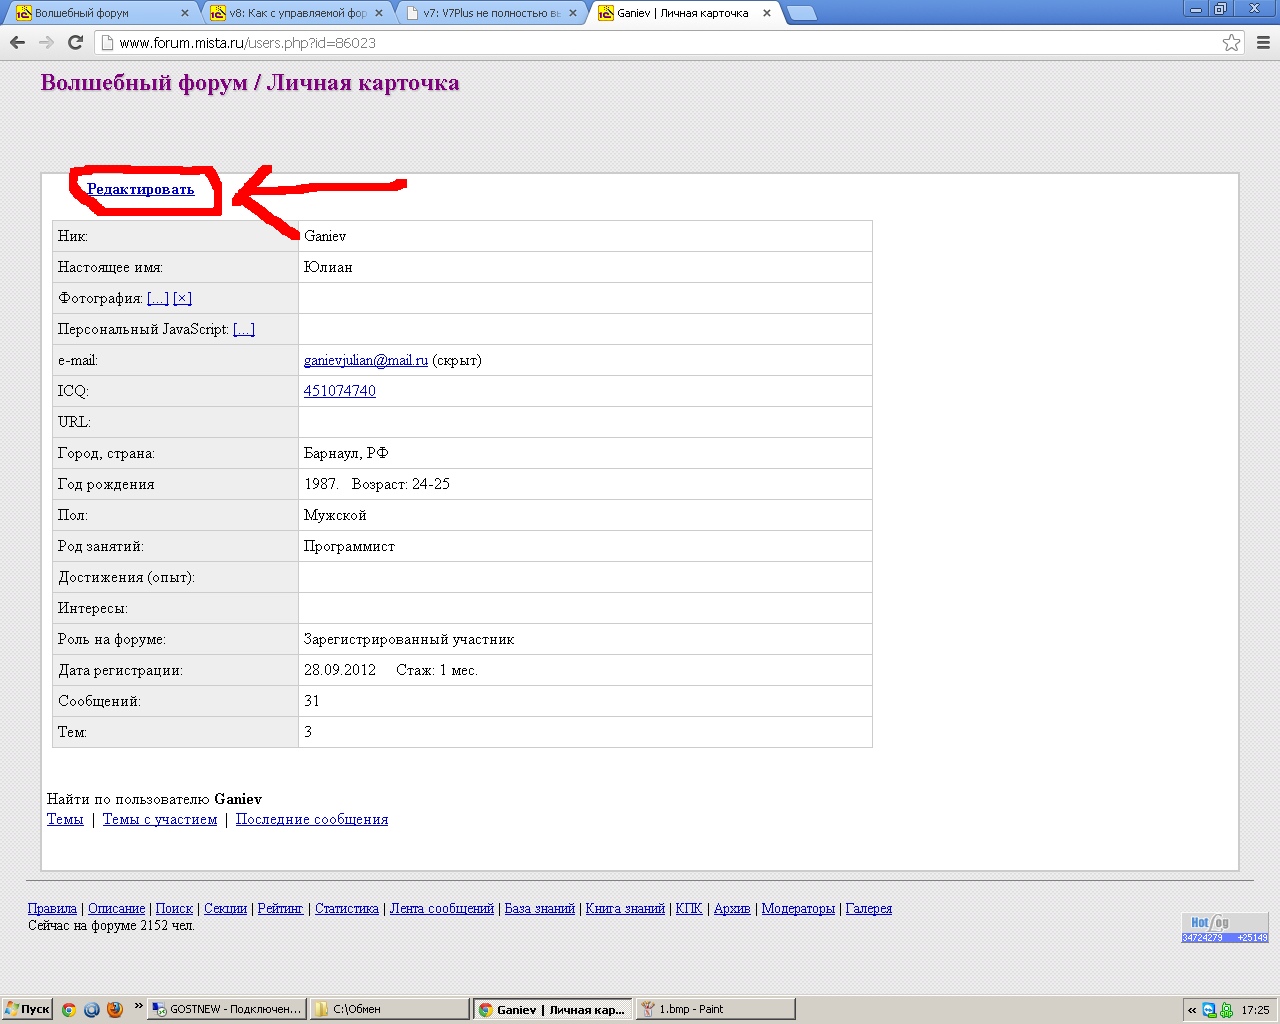Launch Firefox from the quick launch bar

pyautogui.click(x=115, y=1009)
